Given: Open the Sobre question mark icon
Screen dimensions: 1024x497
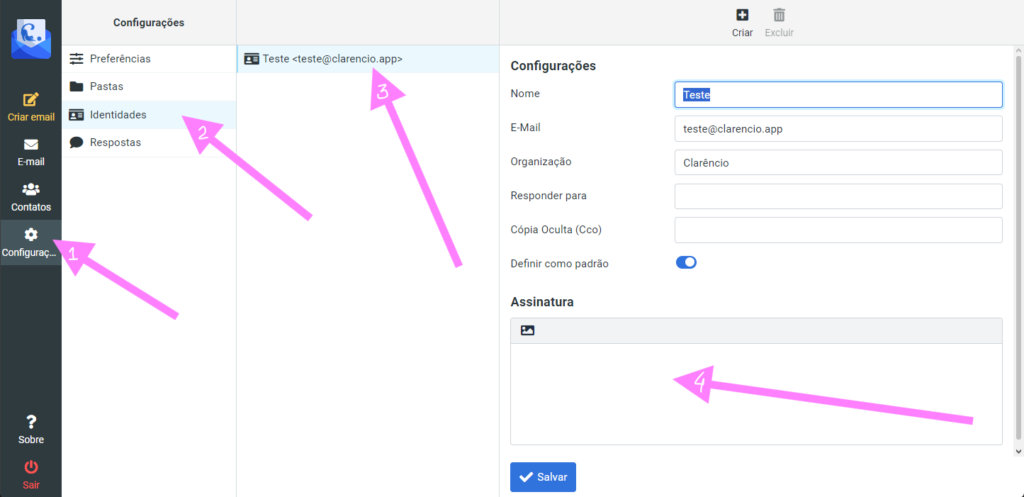Looking at the screenshot, I should click(x=31, y=422).
